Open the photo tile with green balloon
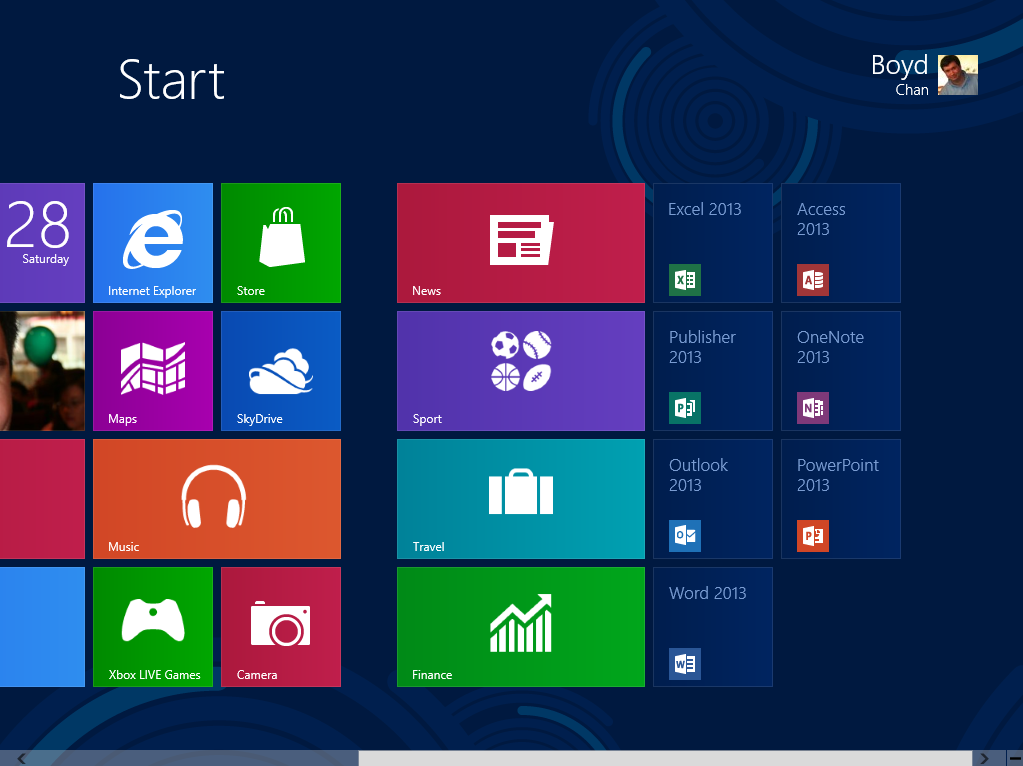Image resolution: width=1023 pixels, height=766 pixels. (42, 371)
